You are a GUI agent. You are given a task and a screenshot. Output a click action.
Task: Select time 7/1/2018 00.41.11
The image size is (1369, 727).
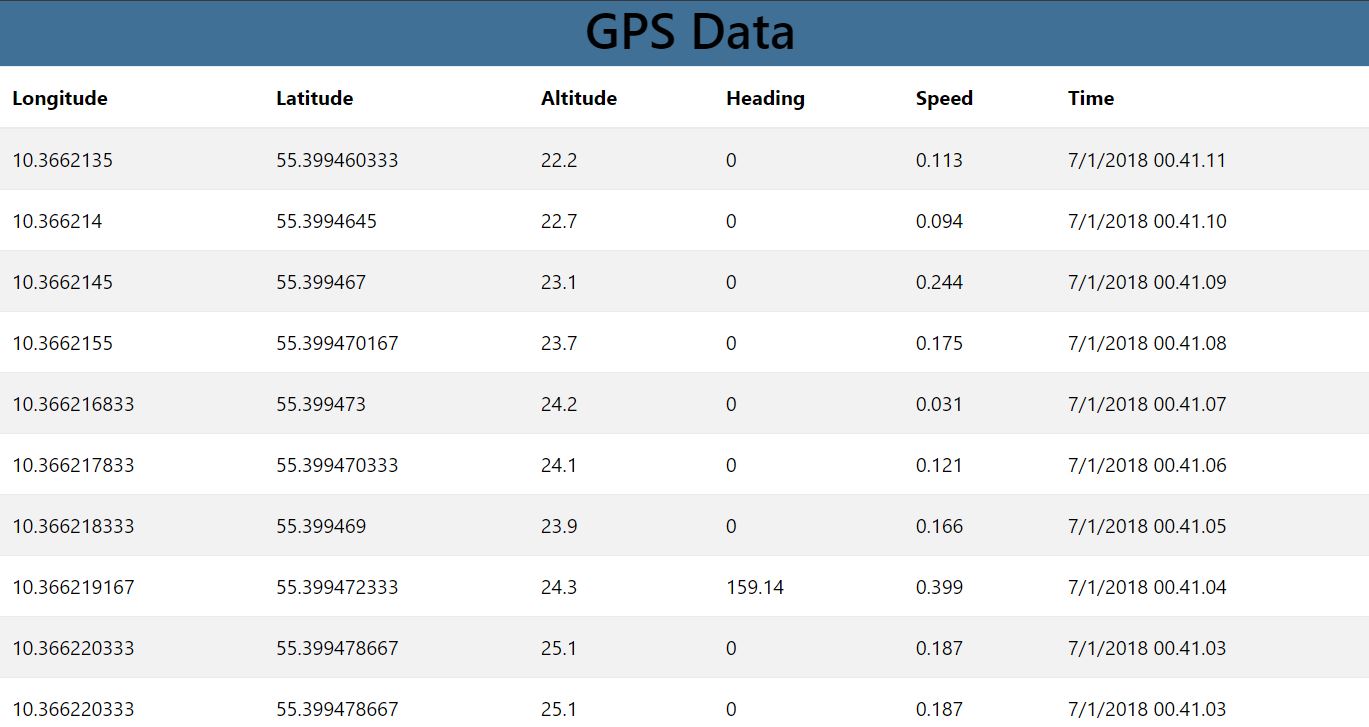click(x=1147, y=160)
